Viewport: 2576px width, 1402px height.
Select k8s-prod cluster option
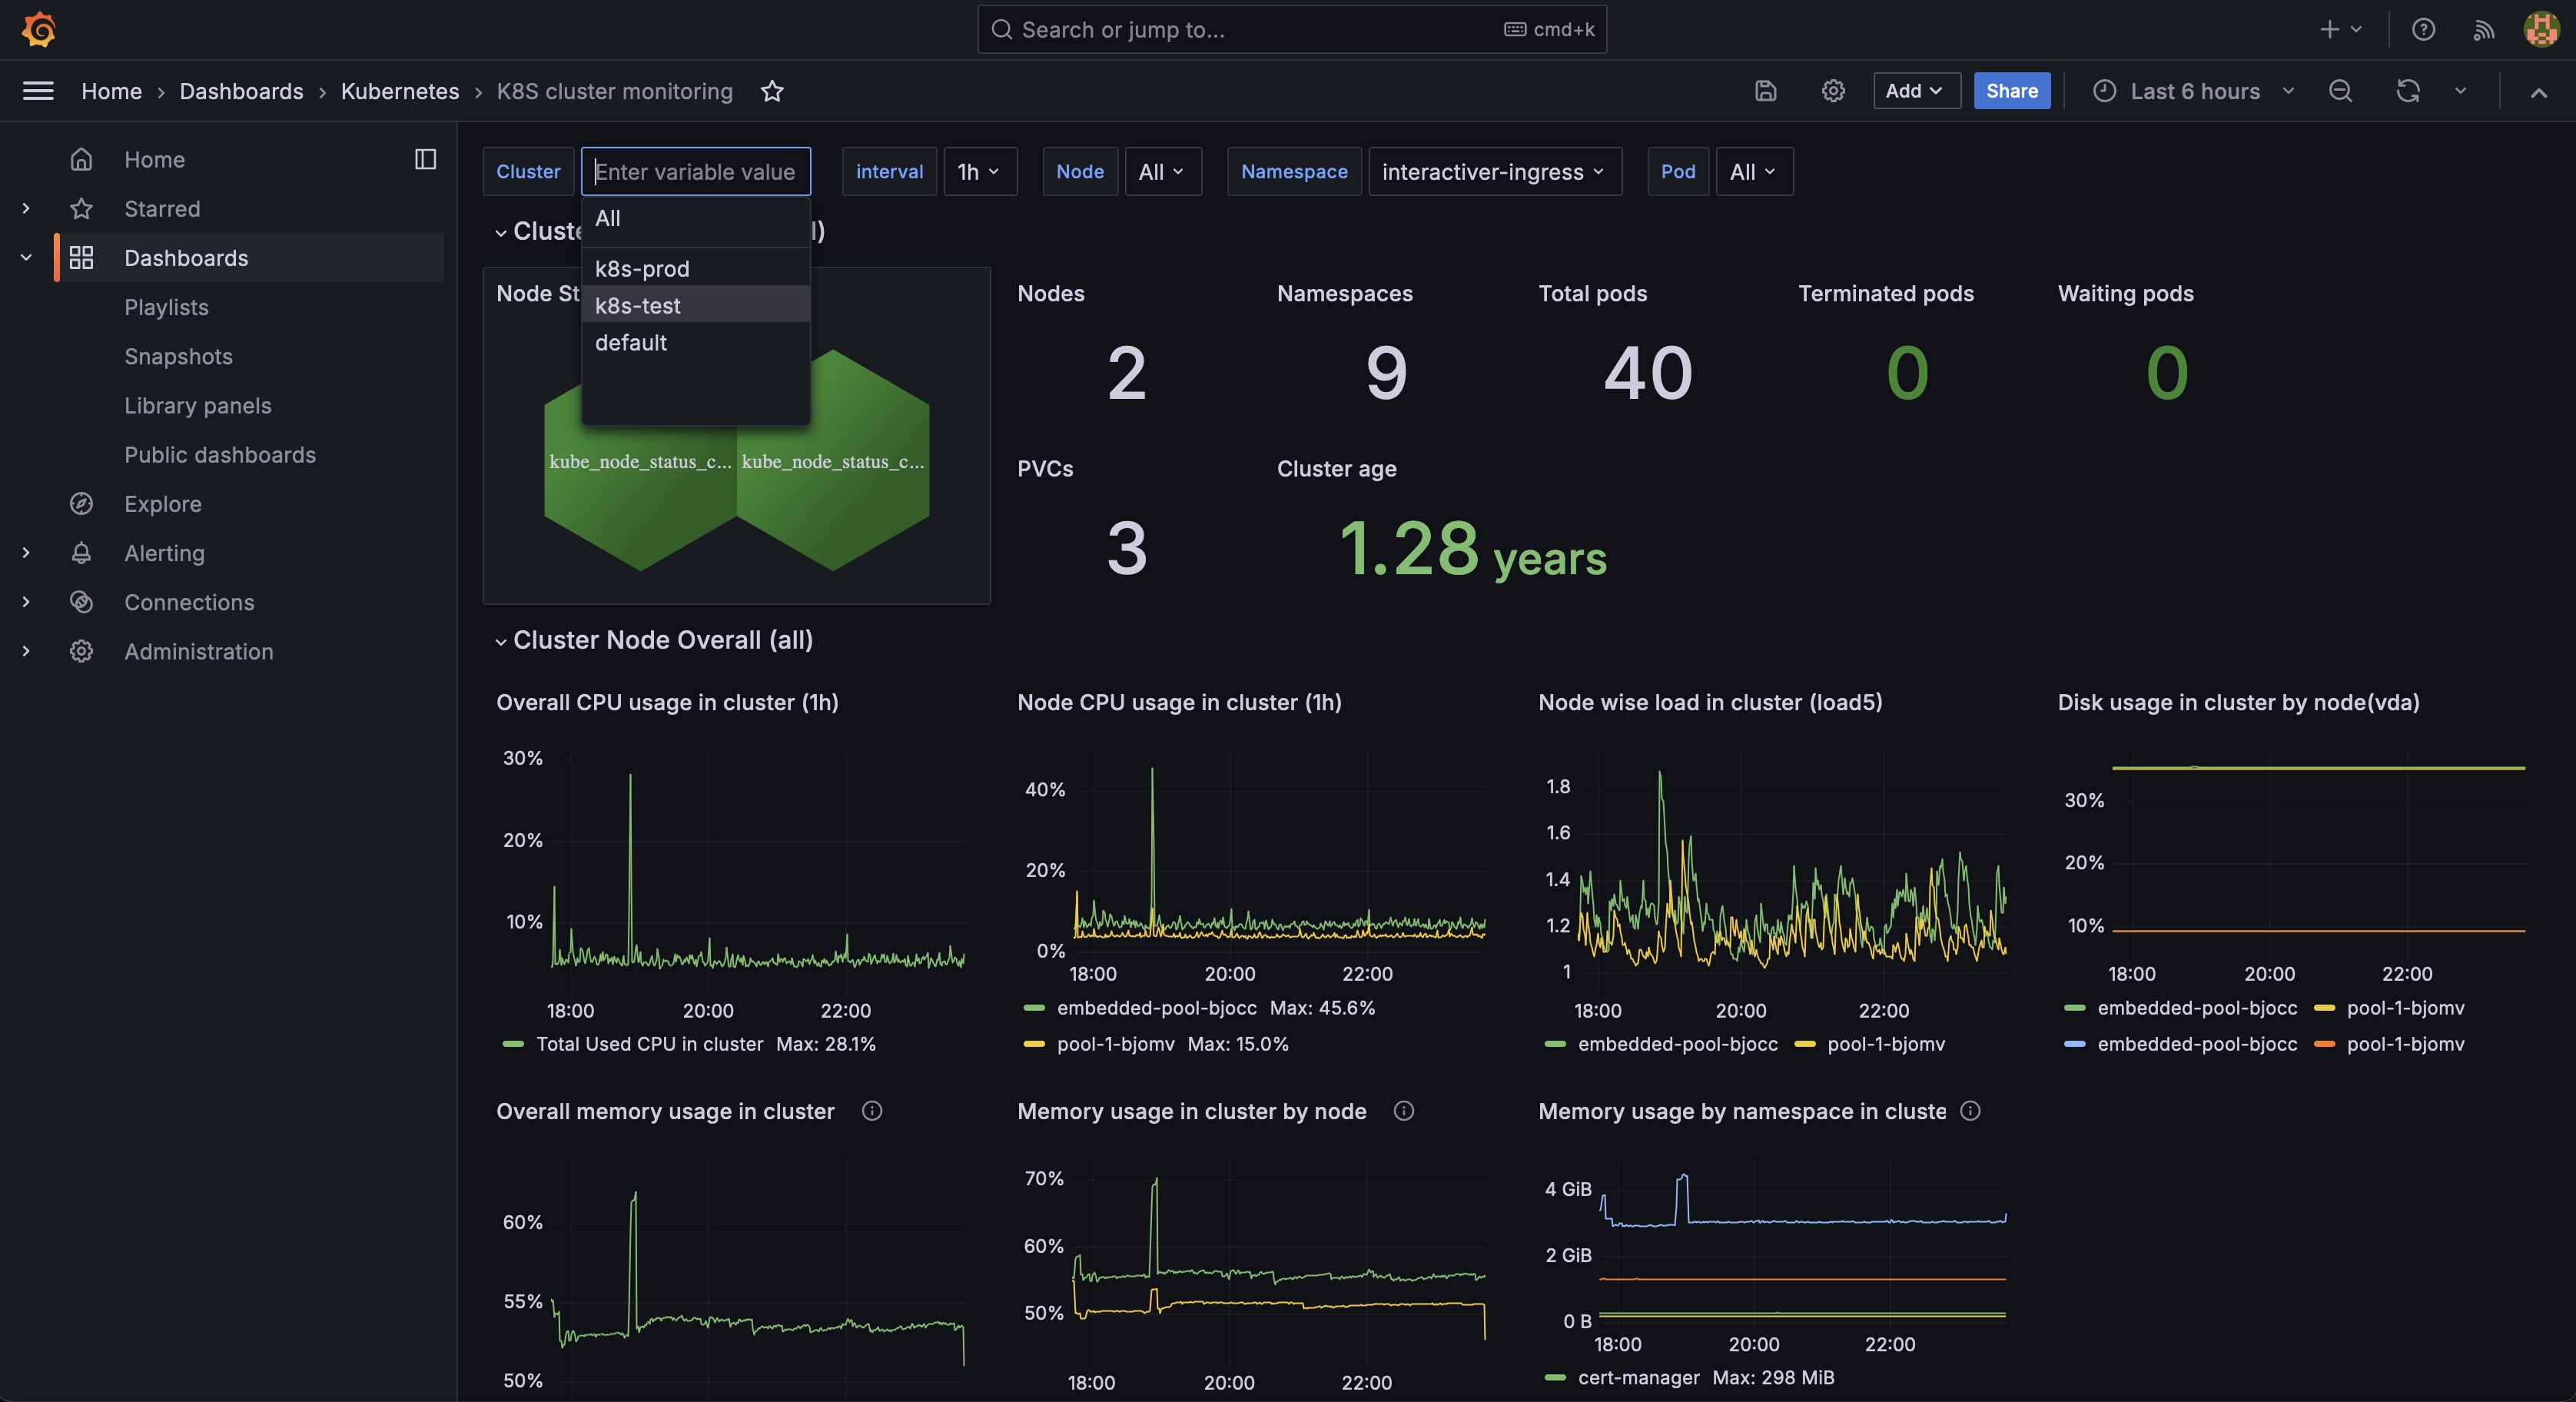pyautogui.click(x=696, y=269)
